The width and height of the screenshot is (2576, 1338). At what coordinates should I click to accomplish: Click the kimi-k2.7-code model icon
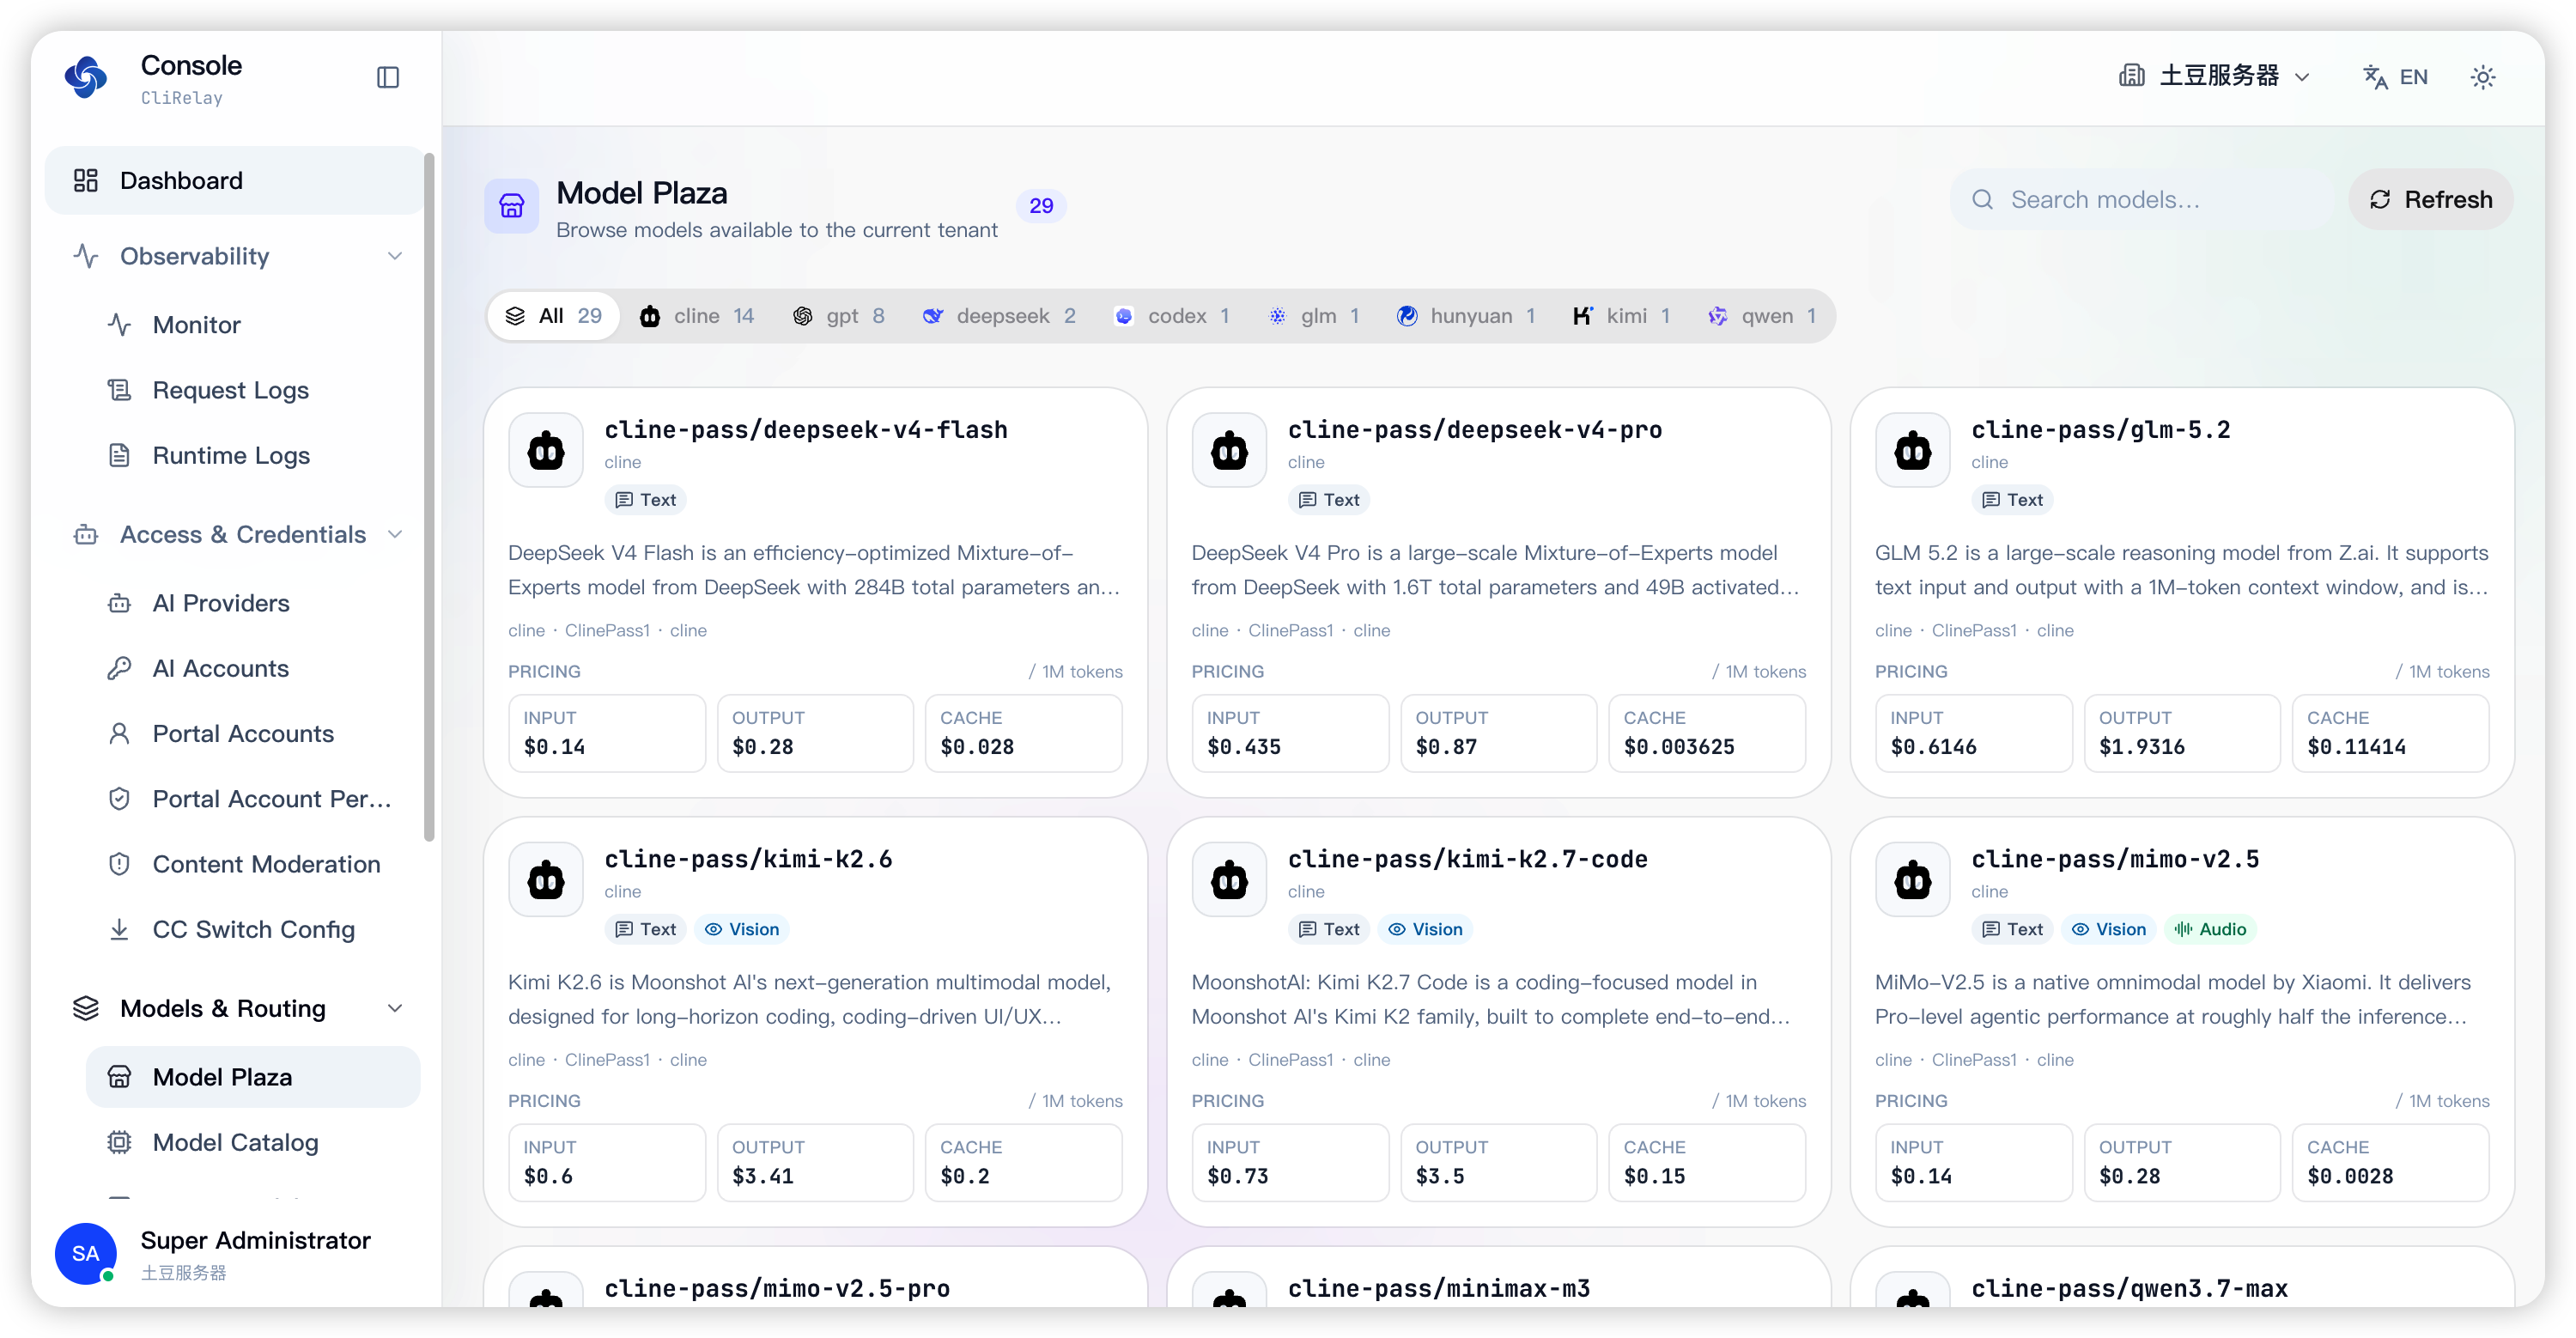(1229, 880)
